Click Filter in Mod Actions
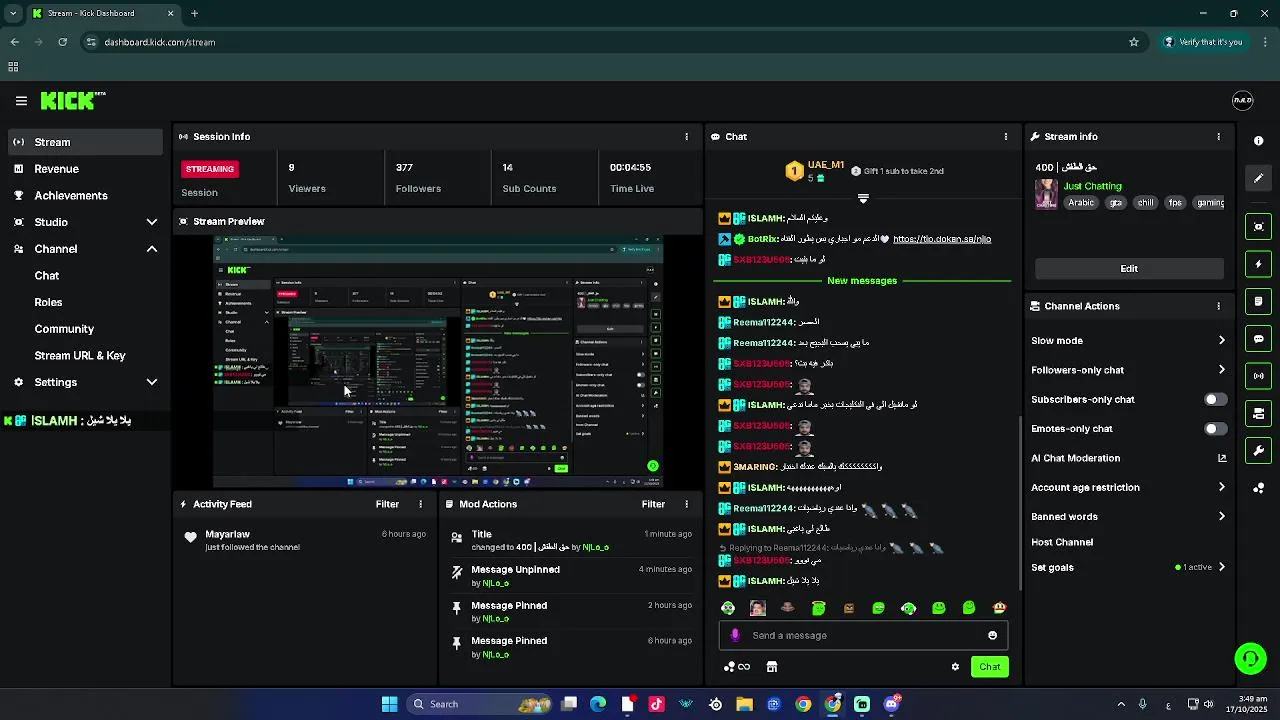Image resolution: width=1280 pixels, height=720 pixels. coord(653,505)
